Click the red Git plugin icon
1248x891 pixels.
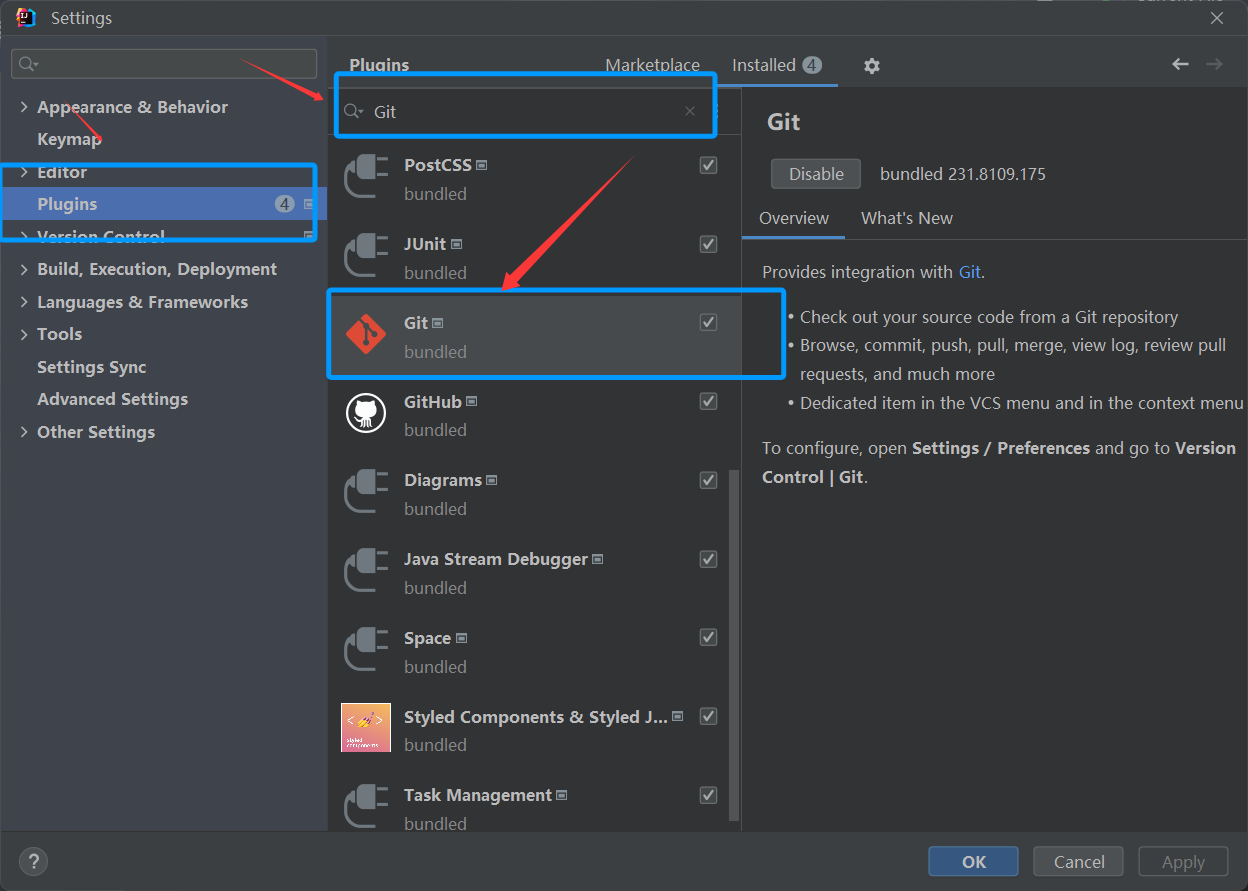pos(365,334)
